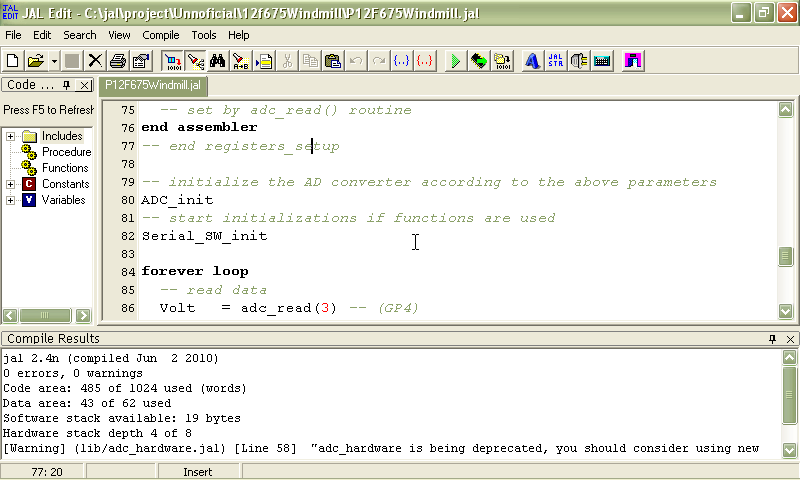
Task: Open the dropdown arrow beside Open folder
Action: click(x=53, y=61)
